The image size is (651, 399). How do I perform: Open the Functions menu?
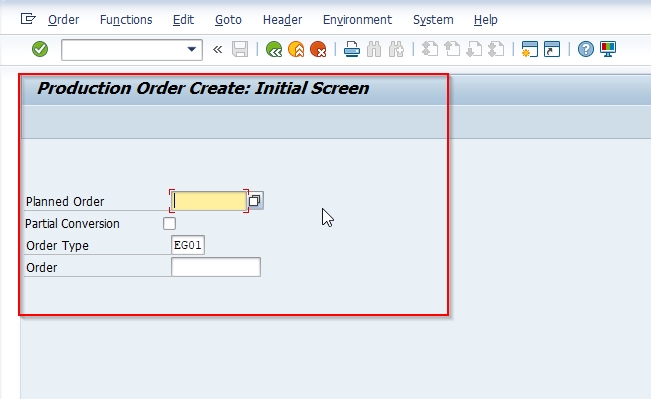click(x=126, y=20)
